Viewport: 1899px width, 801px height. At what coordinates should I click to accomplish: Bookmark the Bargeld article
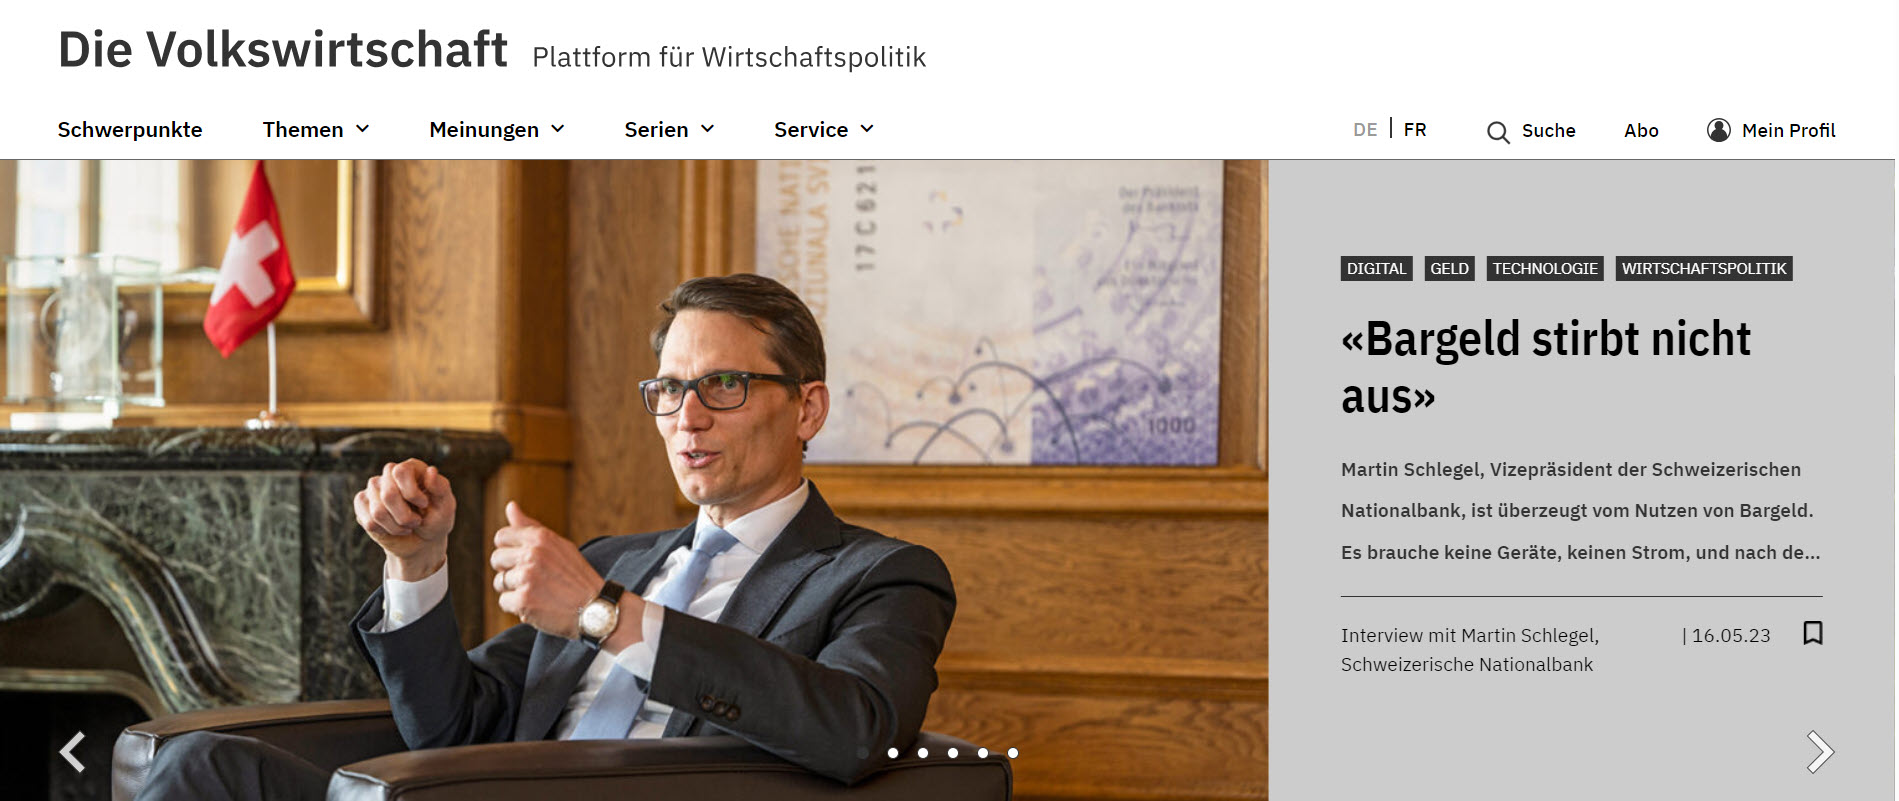(x=1812, y=633)
